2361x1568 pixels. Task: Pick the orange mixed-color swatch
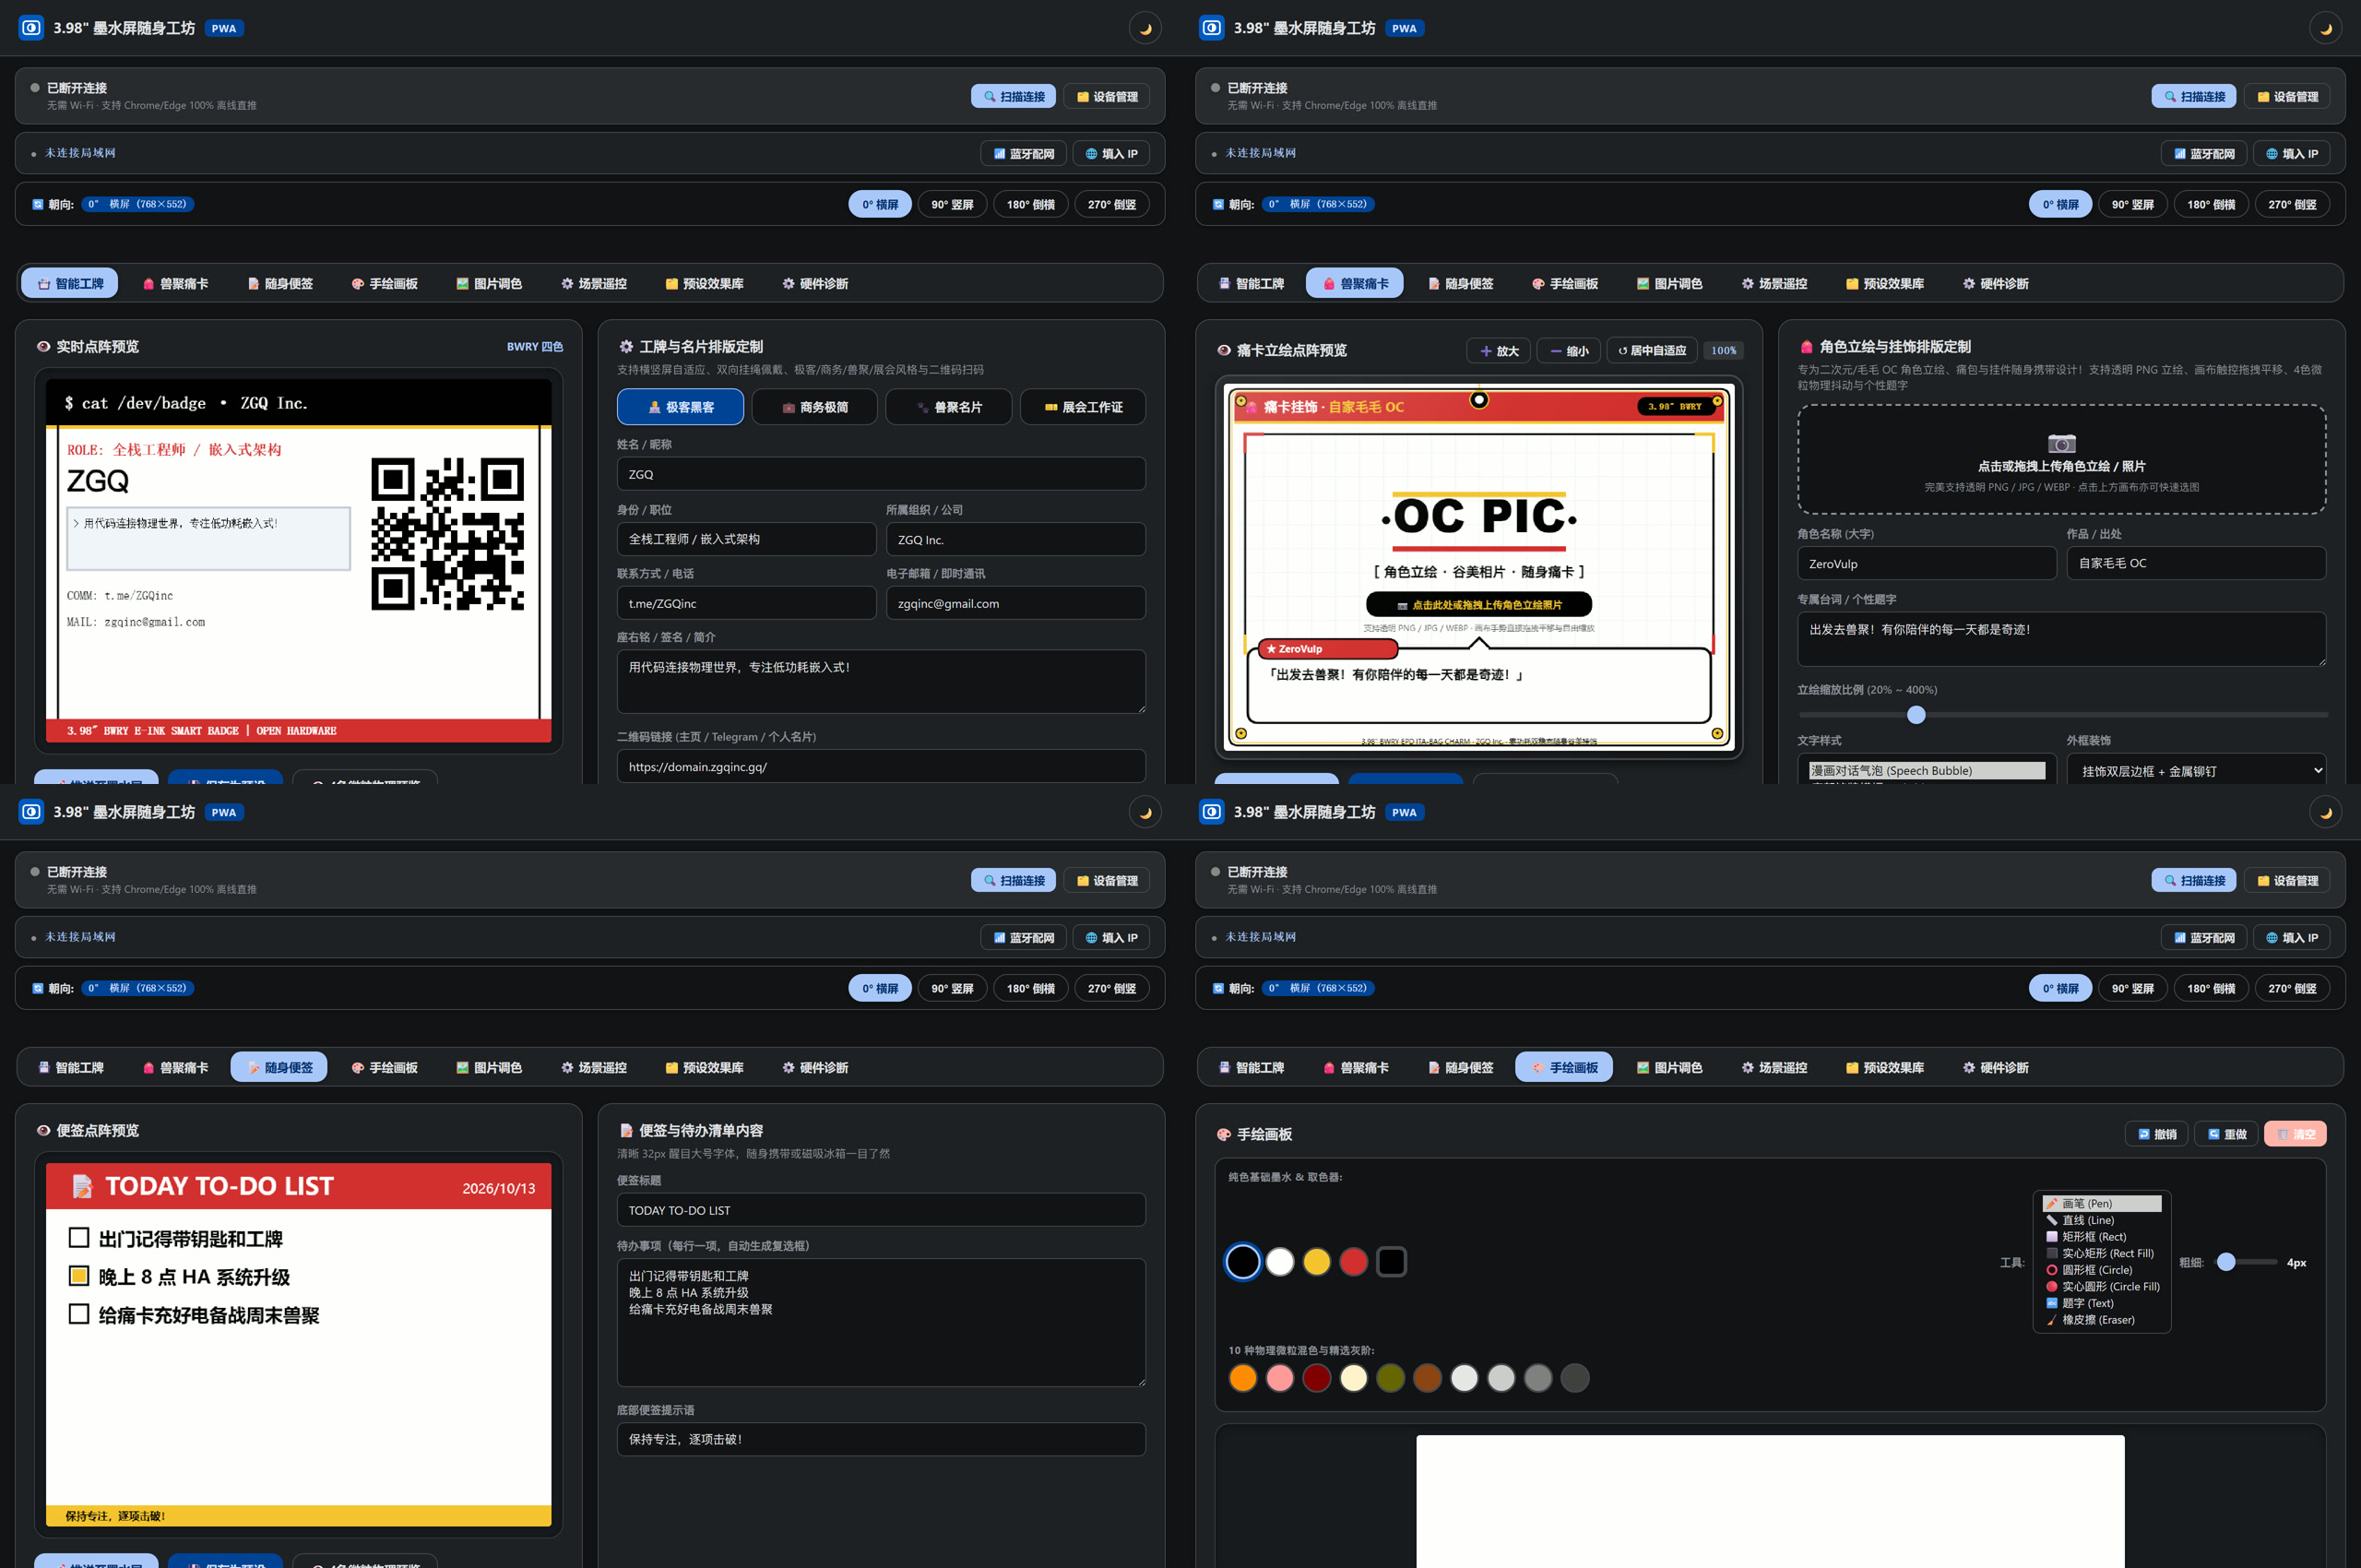tap(1243, 1378)
